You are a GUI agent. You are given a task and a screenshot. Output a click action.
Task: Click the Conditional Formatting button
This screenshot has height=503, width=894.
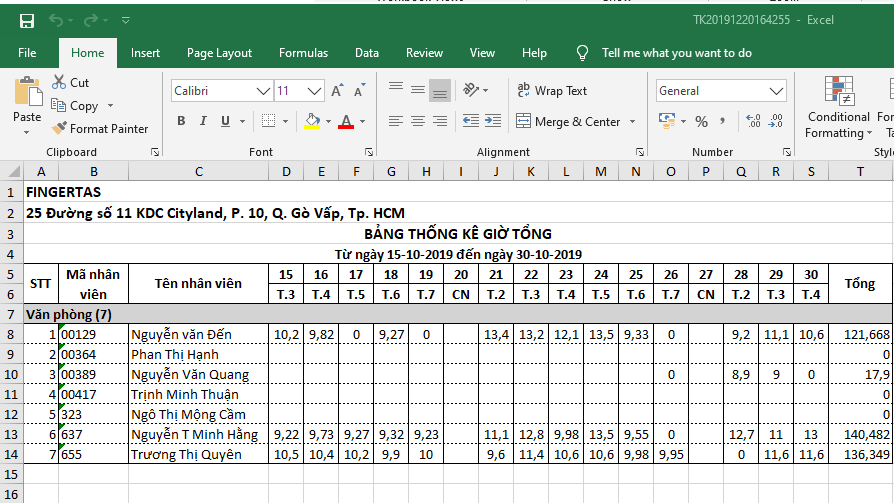(x=838, y=111)
